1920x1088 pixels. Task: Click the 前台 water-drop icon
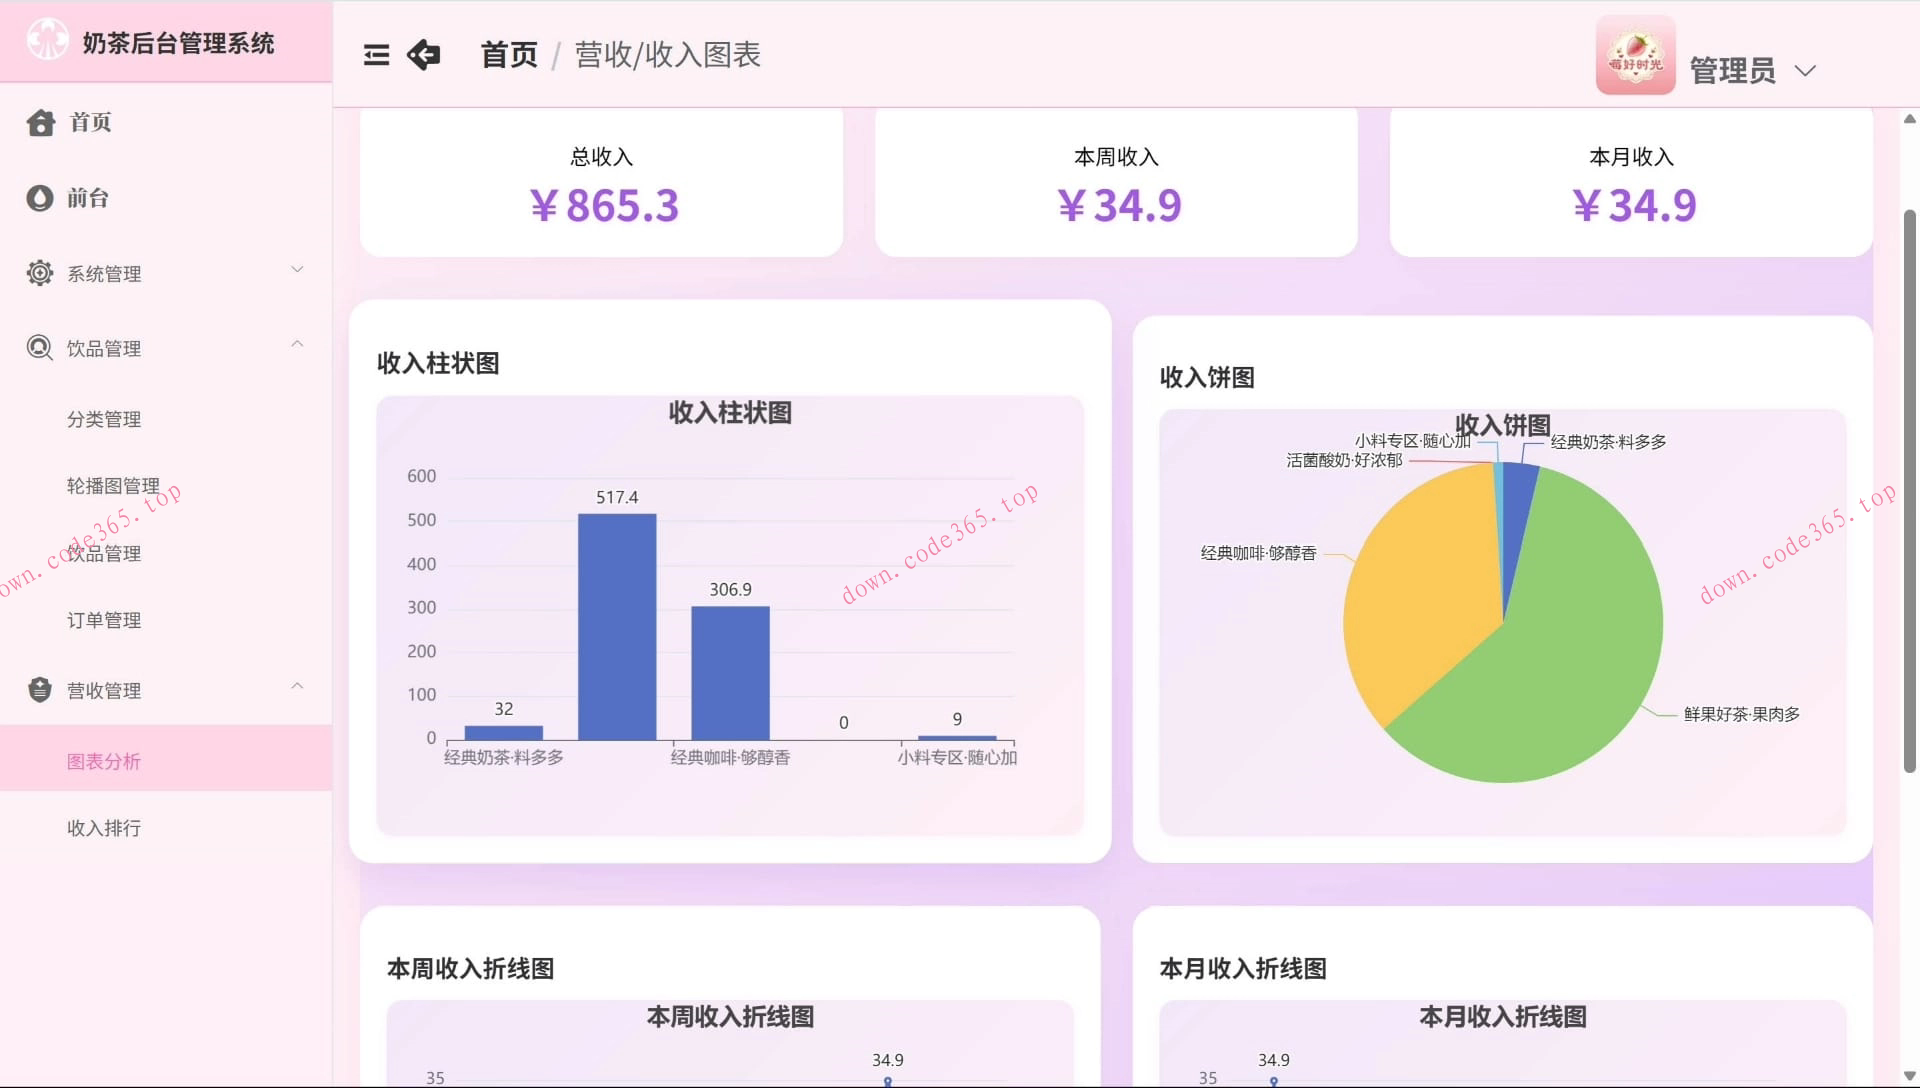pos(40,198)
